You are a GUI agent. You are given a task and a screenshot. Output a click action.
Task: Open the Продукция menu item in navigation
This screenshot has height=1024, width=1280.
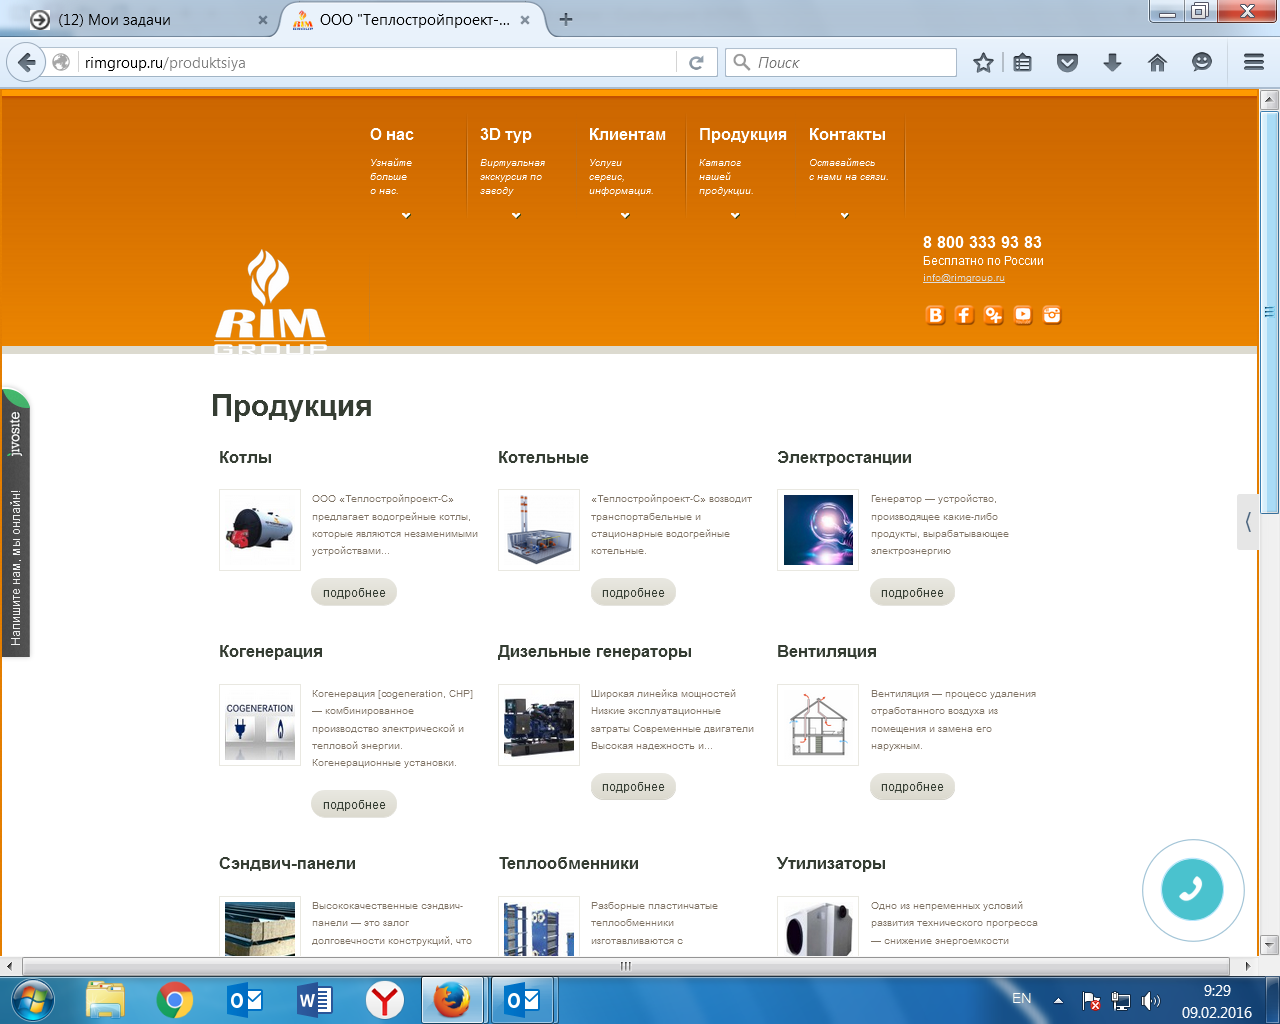(743, 134)
